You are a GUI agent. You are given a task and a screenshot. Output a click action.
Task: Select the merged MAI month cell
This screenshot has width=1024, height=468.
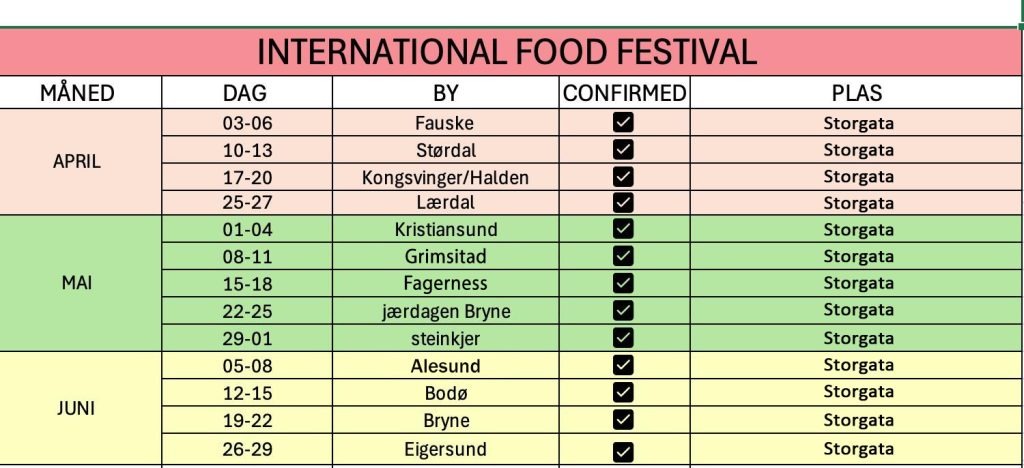(80, 283)
